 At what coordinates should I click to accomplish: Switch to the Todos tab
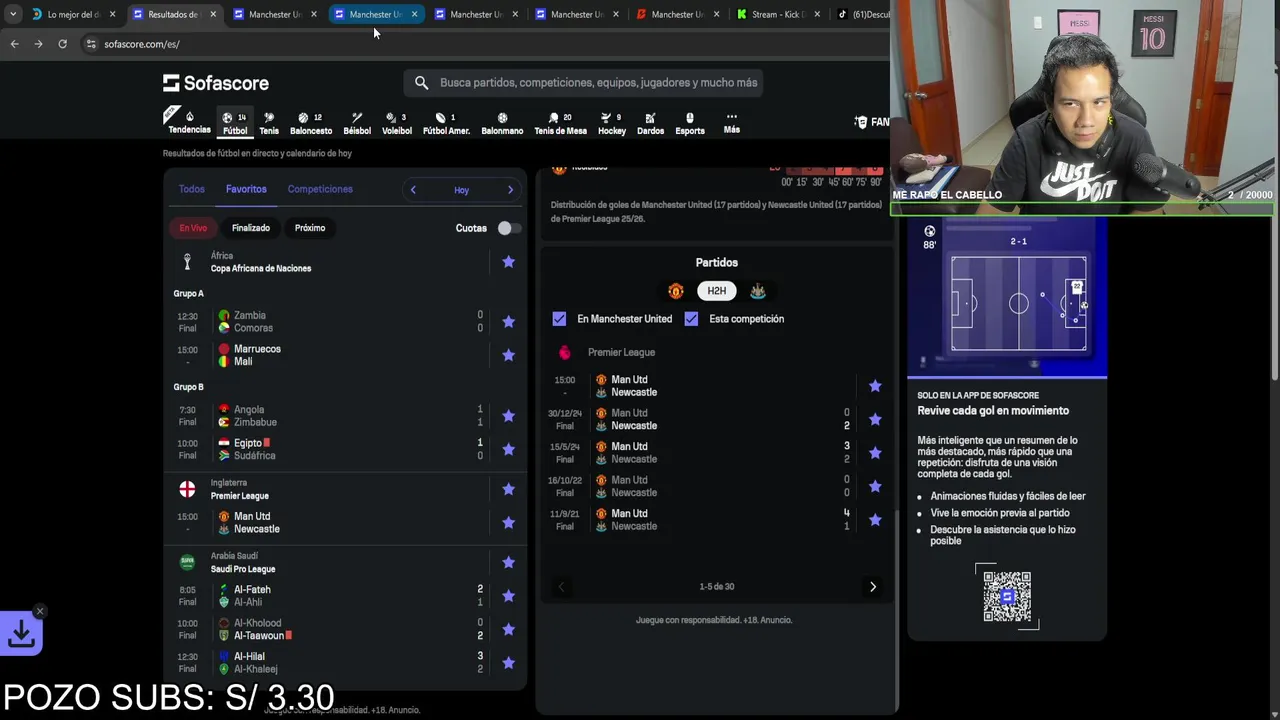pos(191,189)
